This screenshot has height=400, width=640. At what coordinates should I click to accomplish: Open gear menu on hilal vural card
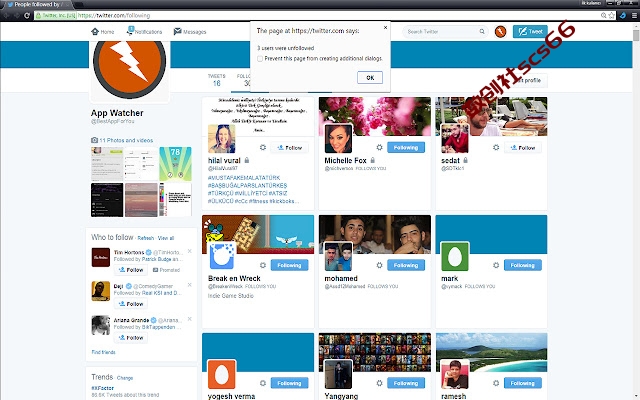click(x=263, y=147)
